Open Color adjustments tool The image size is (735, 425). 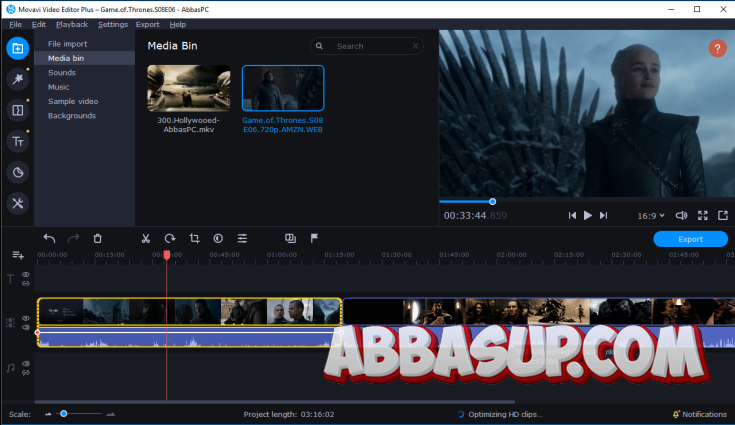coord(218,239)
